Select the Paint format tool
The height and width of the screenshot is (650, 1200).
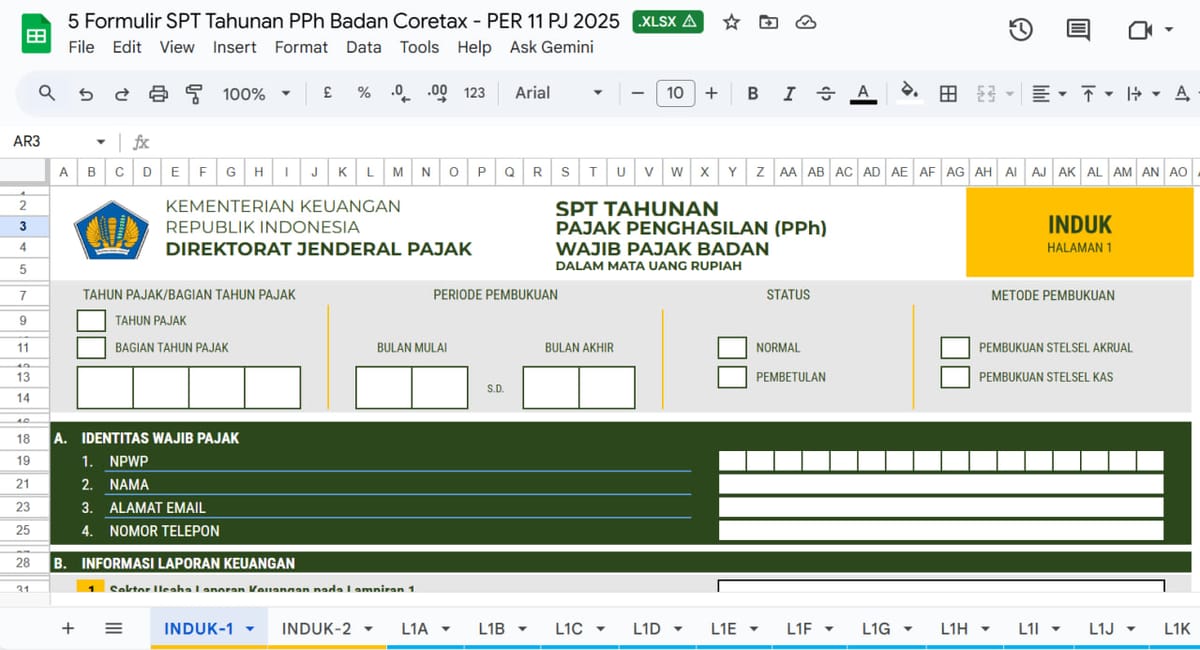point(194,92)
